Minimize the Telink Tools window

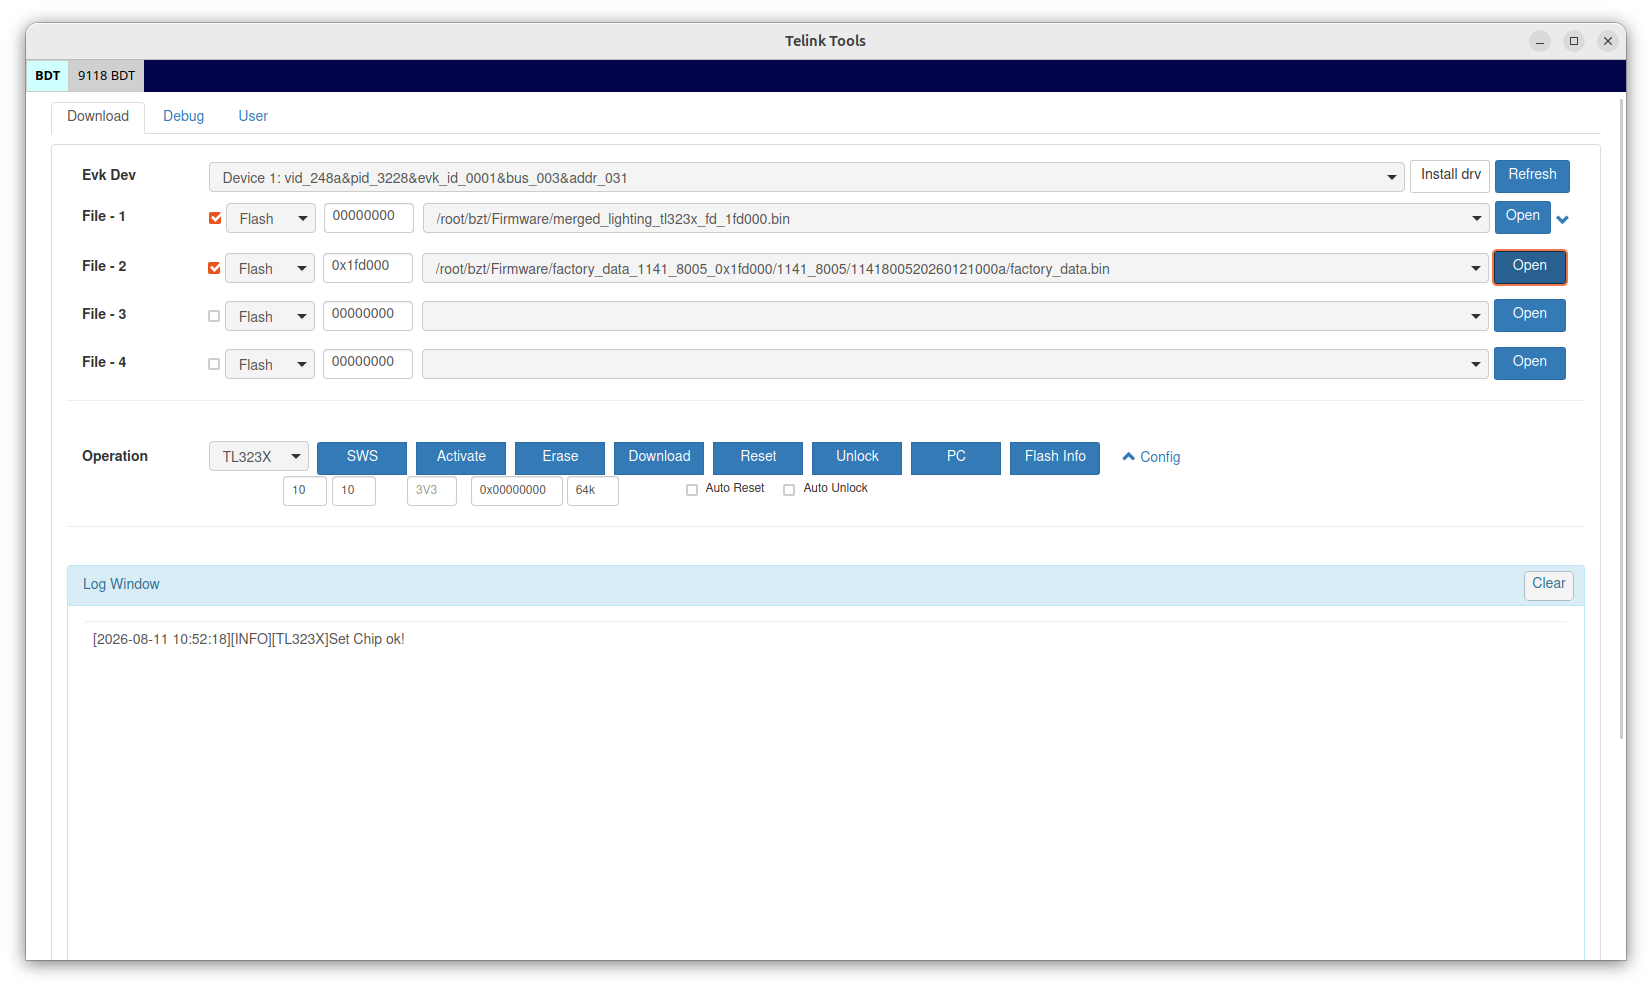pyautogui.click(x=1540, y=41)
